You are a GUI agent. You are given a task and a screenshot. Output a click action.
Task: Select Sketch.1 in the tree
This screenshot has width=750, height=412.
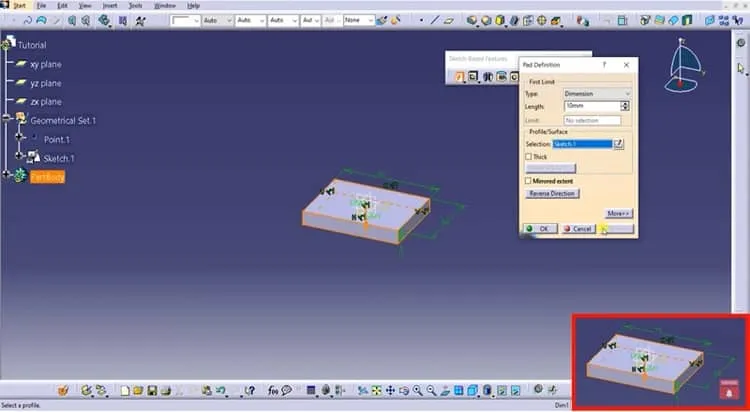pyautogui.click(x=59, y=158)
